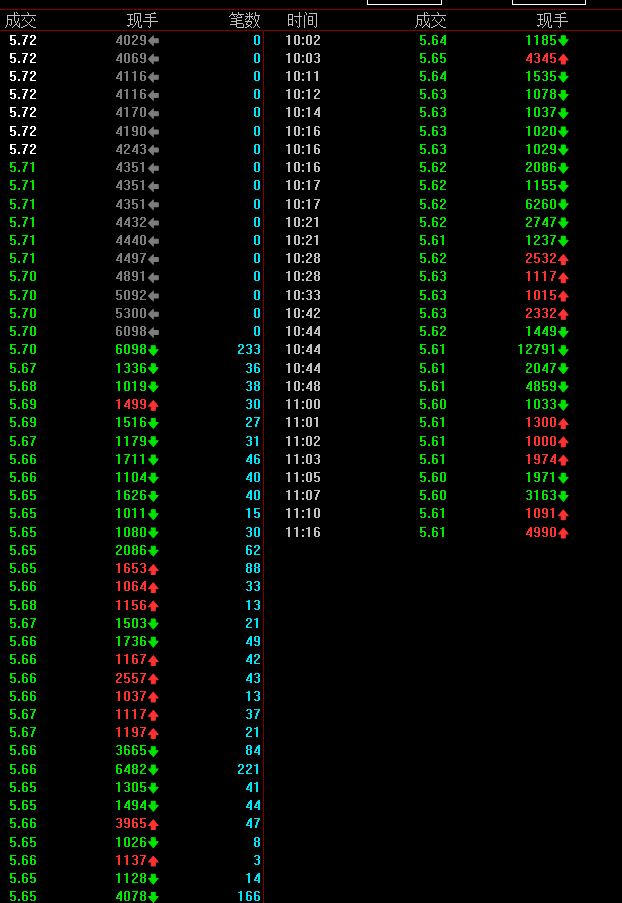Select the 11:07 time row
The image size is (622, 903).
click(303, 495)
